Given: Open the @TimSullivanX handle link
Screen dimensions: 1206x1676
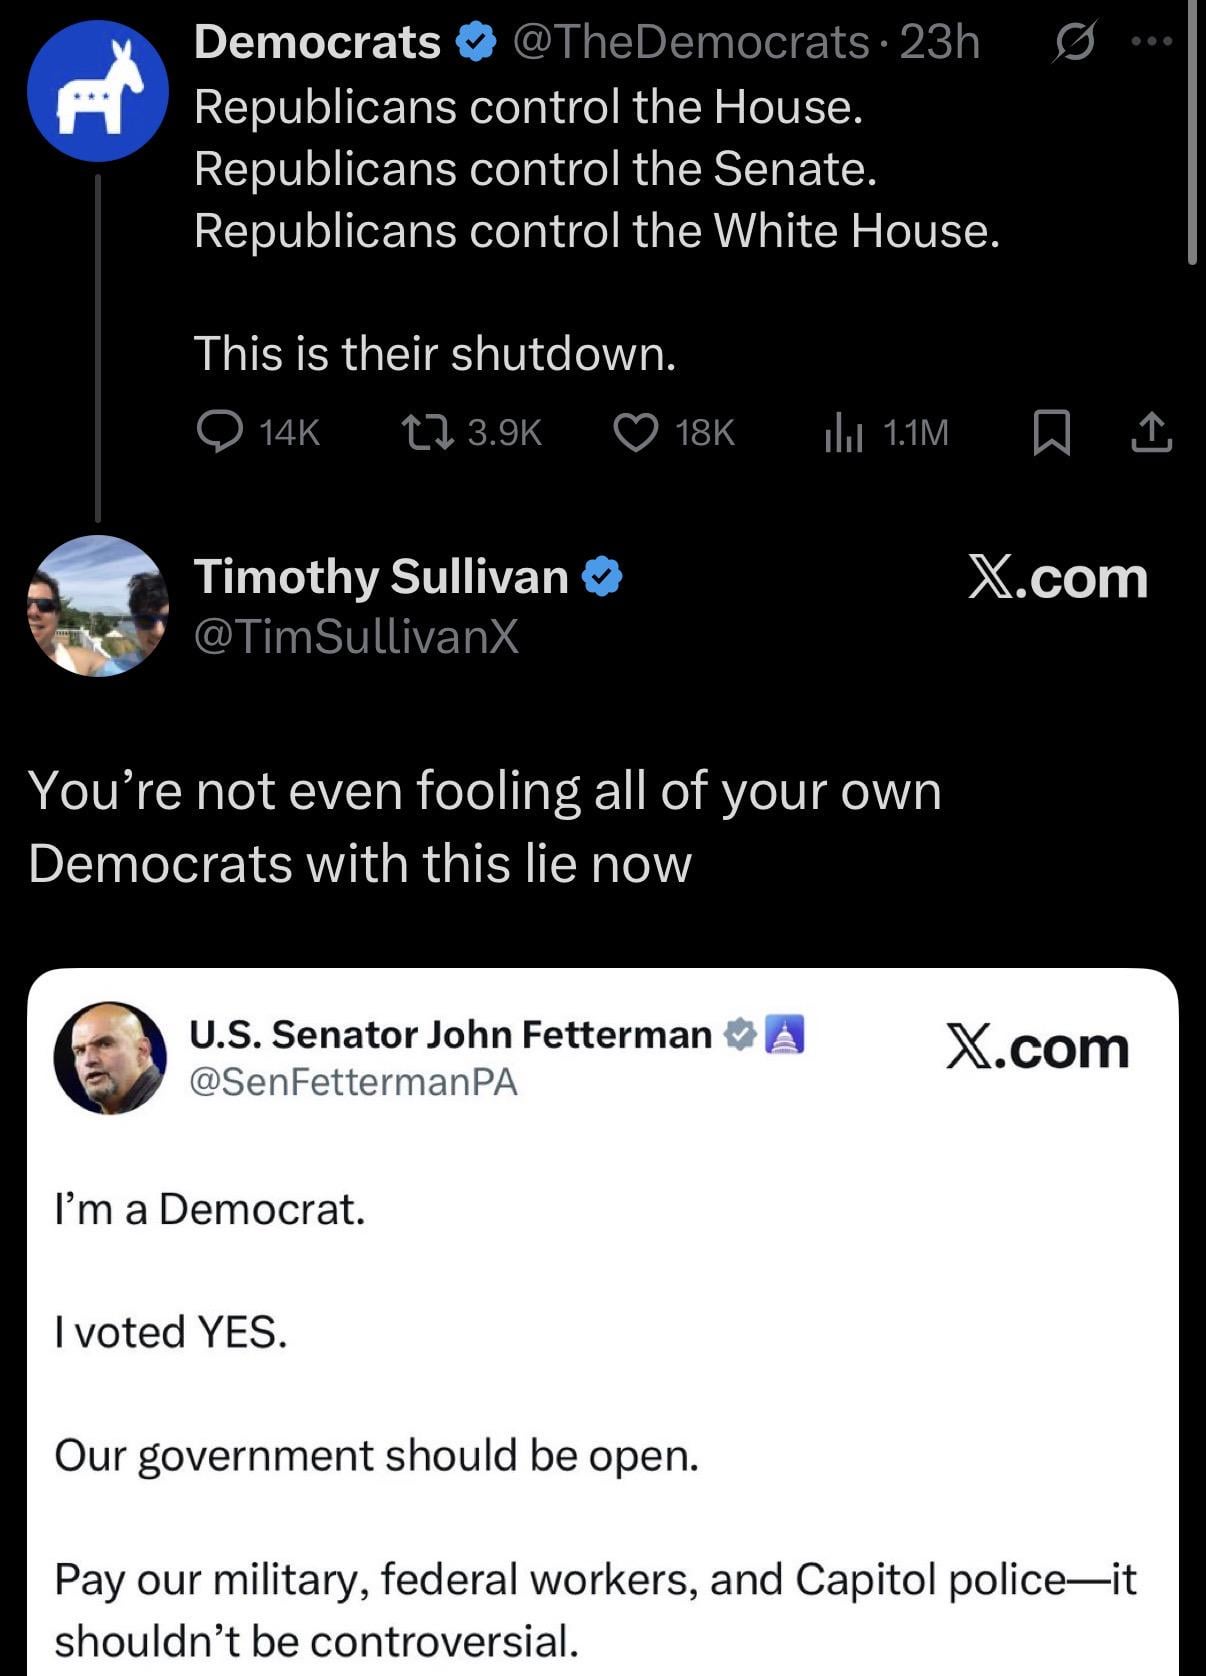Looking at the screenshot, I should tap(356, 636).
